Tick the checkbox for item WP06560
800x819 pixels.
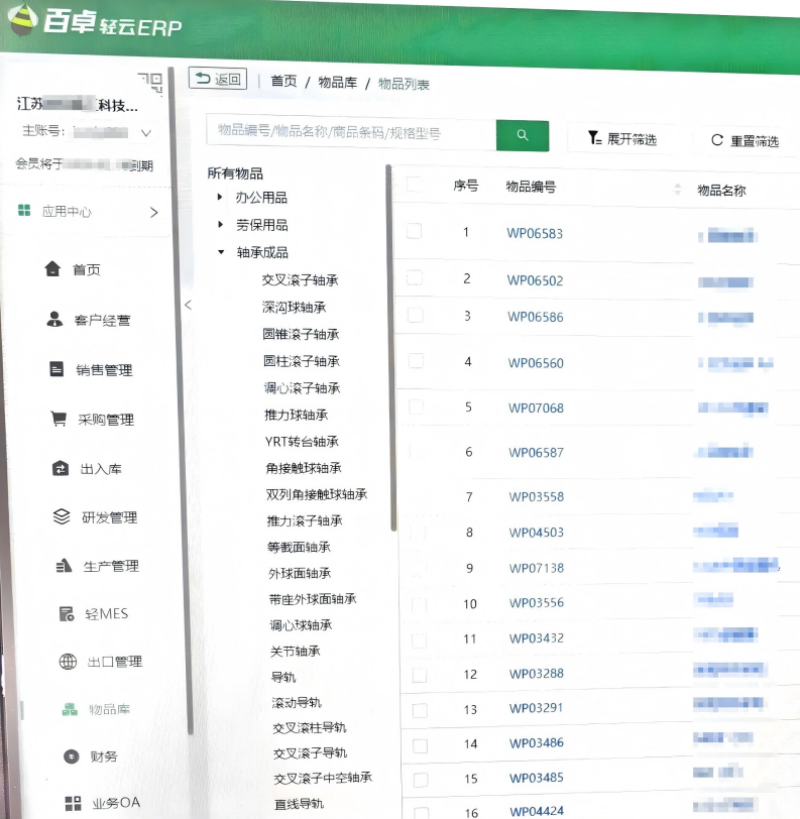[416, 361]
